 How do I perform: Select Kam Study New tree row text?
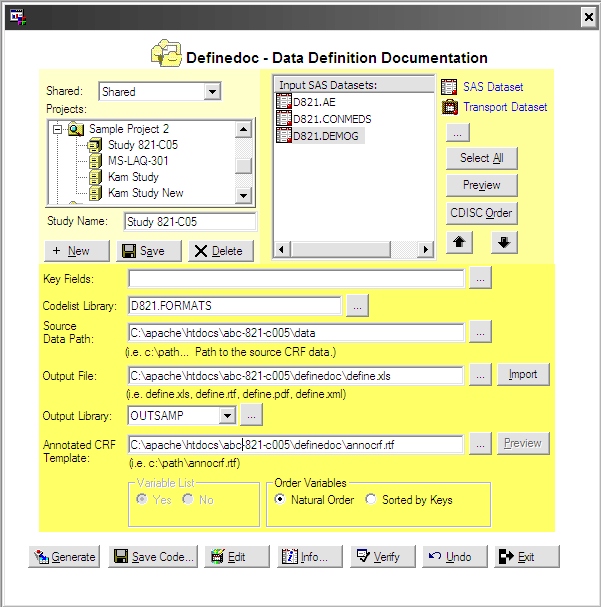click(x=146, y=193)
